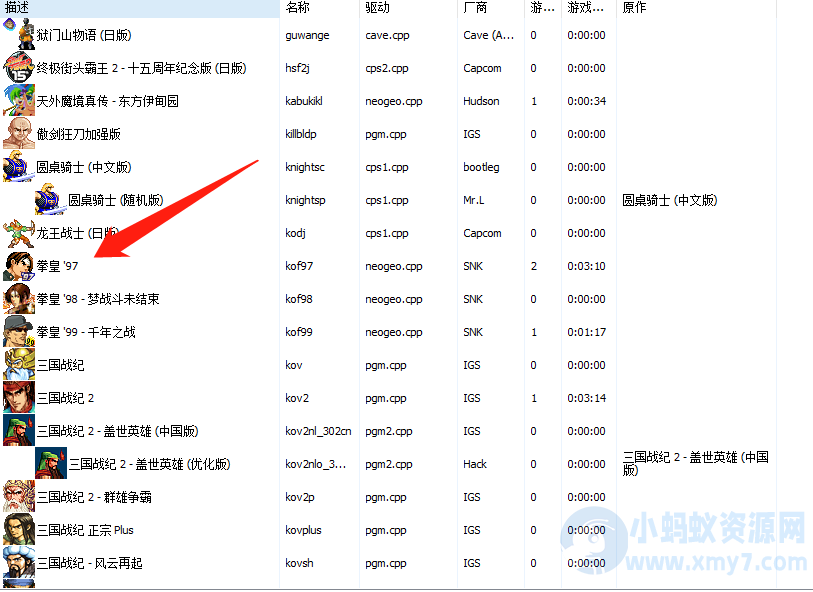
Task: Sort by the 驱动 column header
Action: coord(409,8)
